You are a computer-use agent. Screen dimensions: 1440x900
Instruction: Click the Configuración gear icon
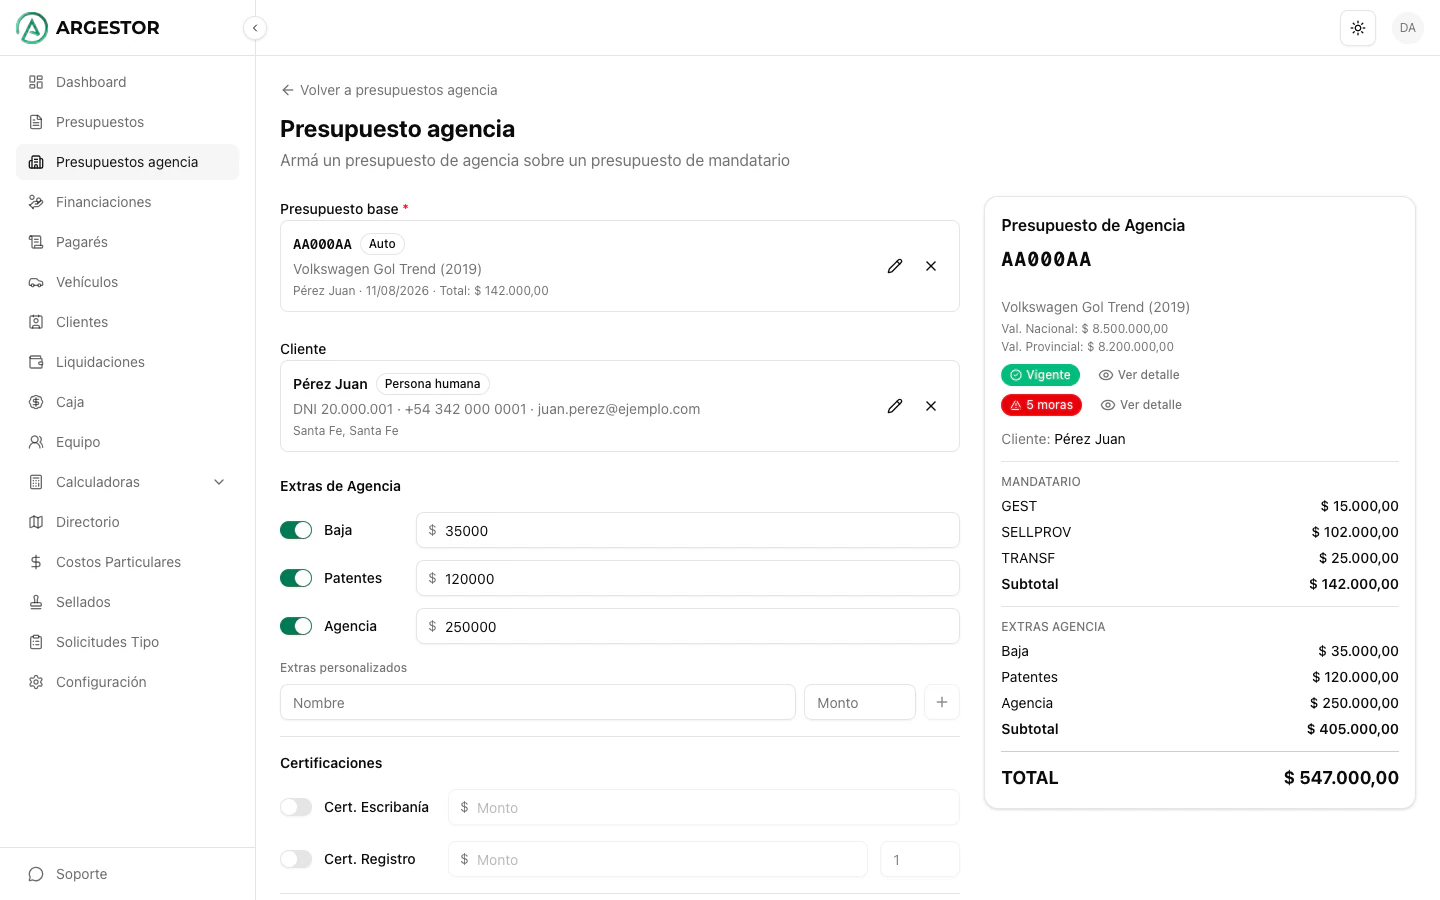tap(36, 682)
